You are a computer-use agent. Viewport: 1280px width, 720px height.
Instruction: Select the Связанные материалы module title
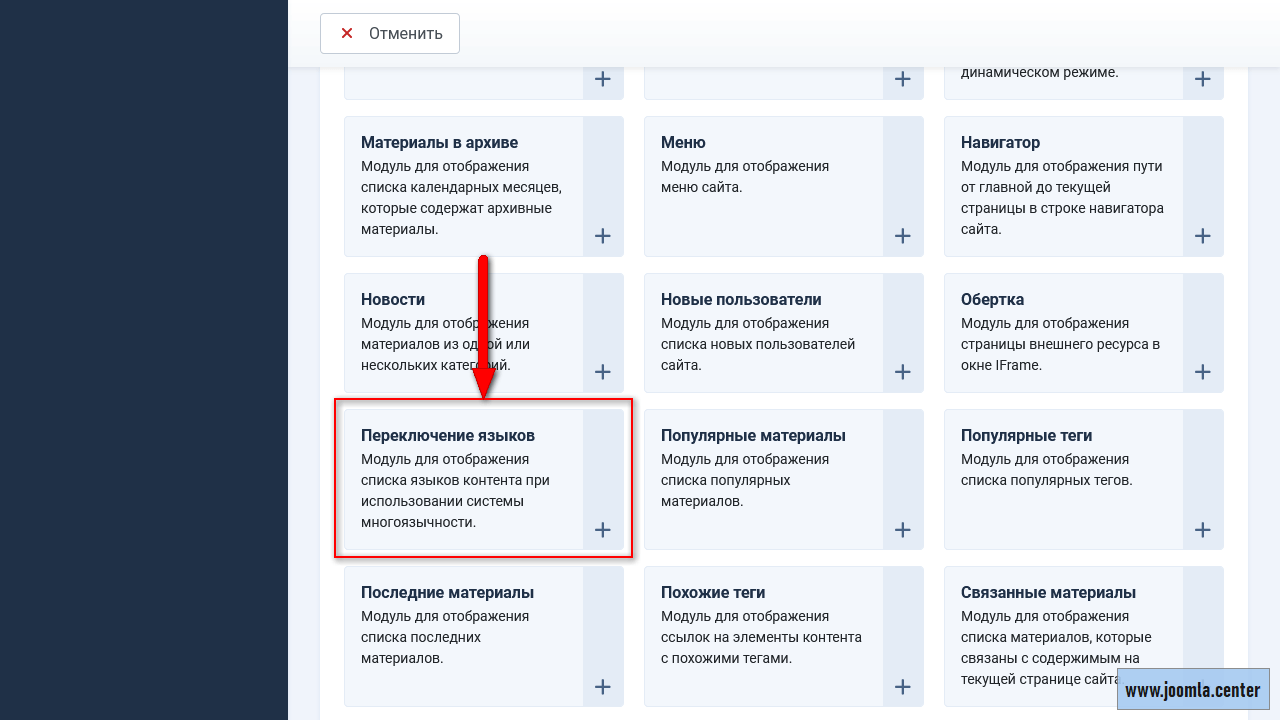1048,593
